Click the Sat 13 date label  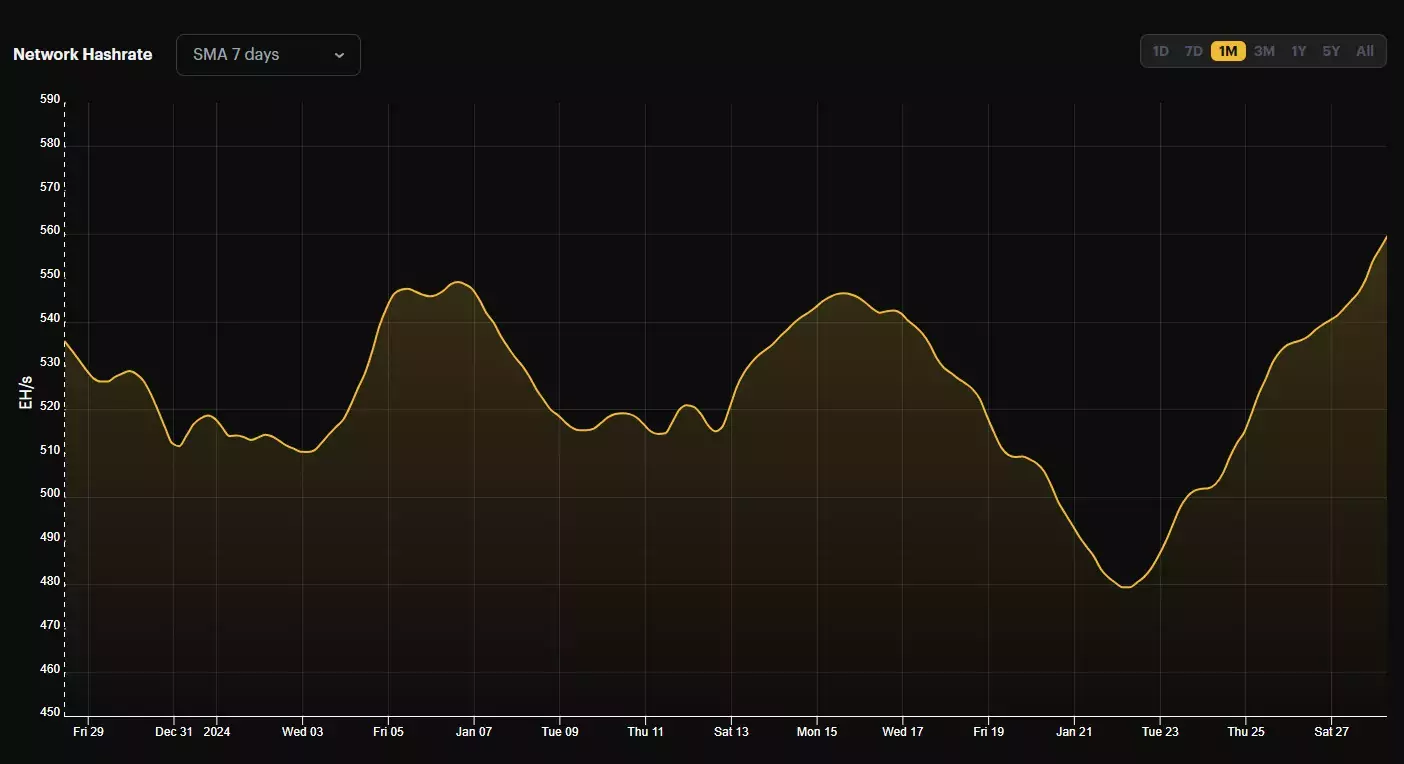pyautogui.click(x=731, y=732)
